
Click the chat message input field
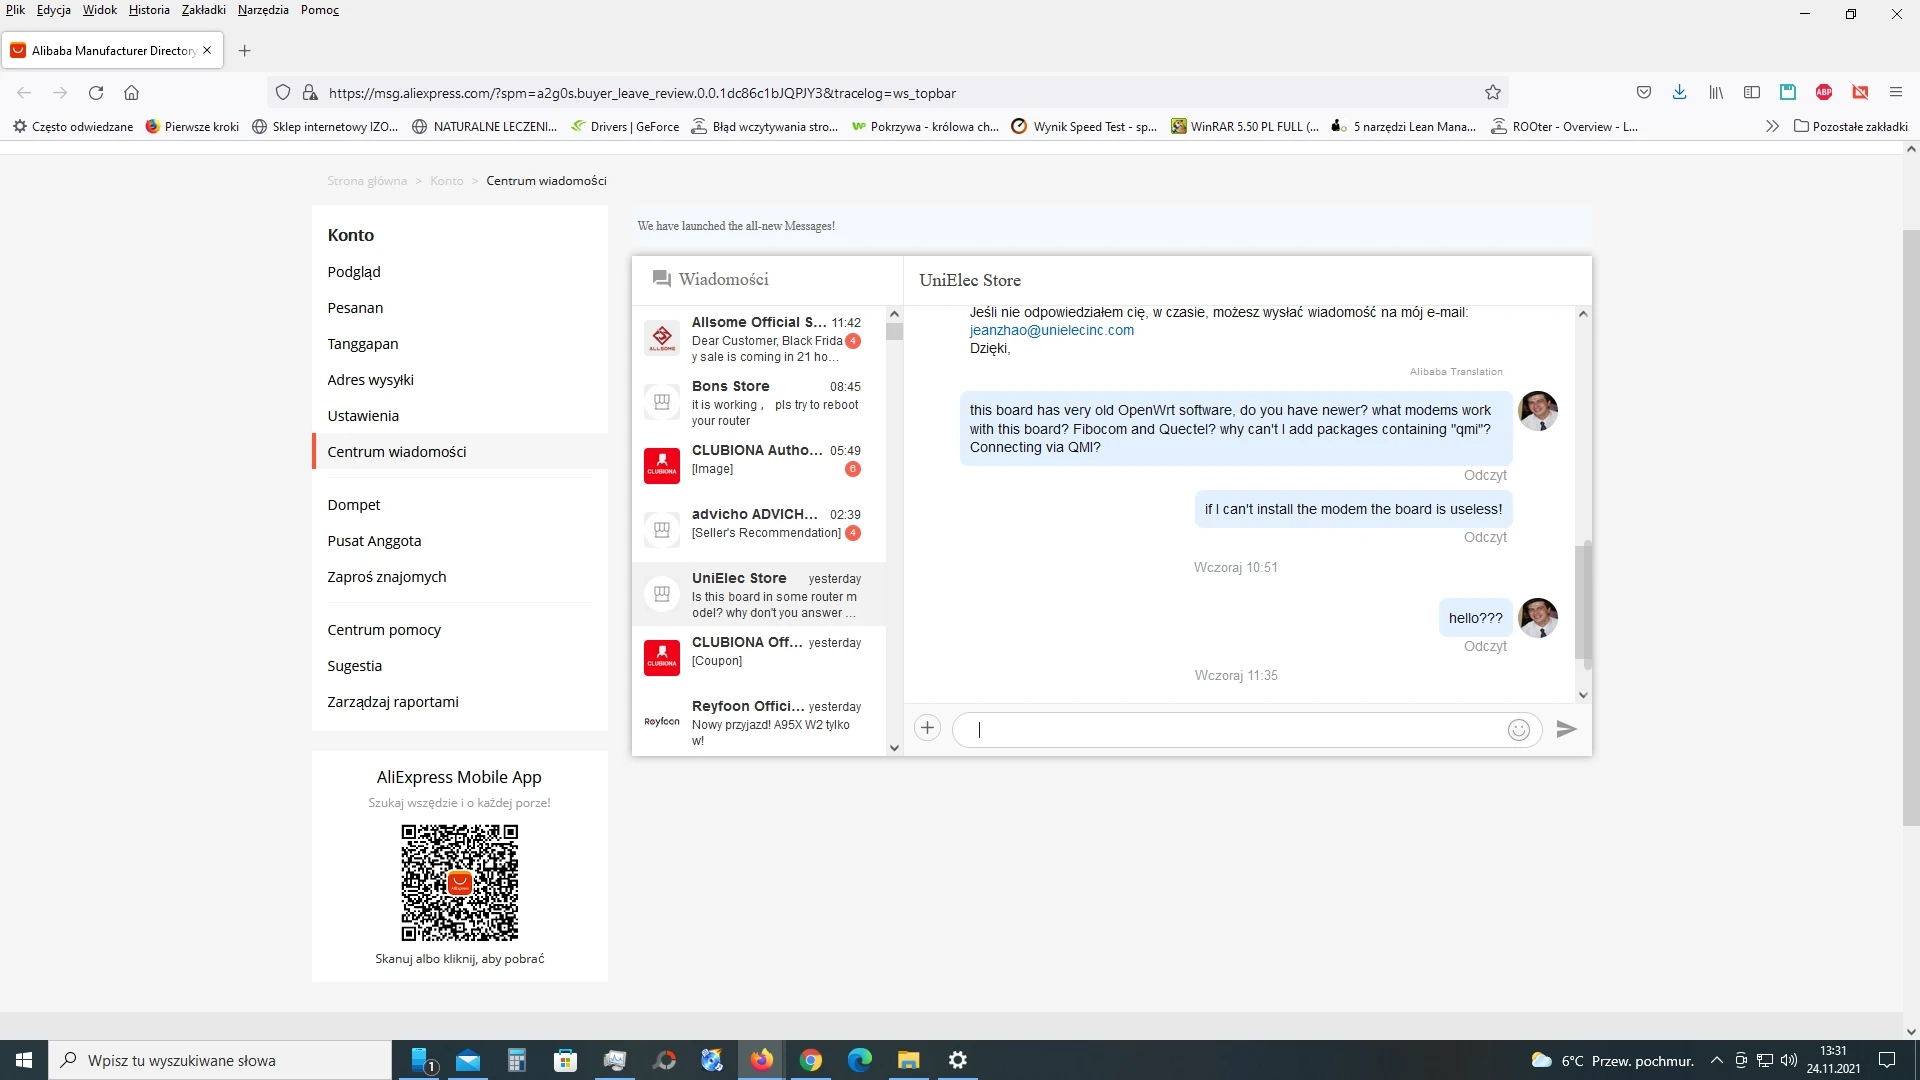coord(1230,730)
